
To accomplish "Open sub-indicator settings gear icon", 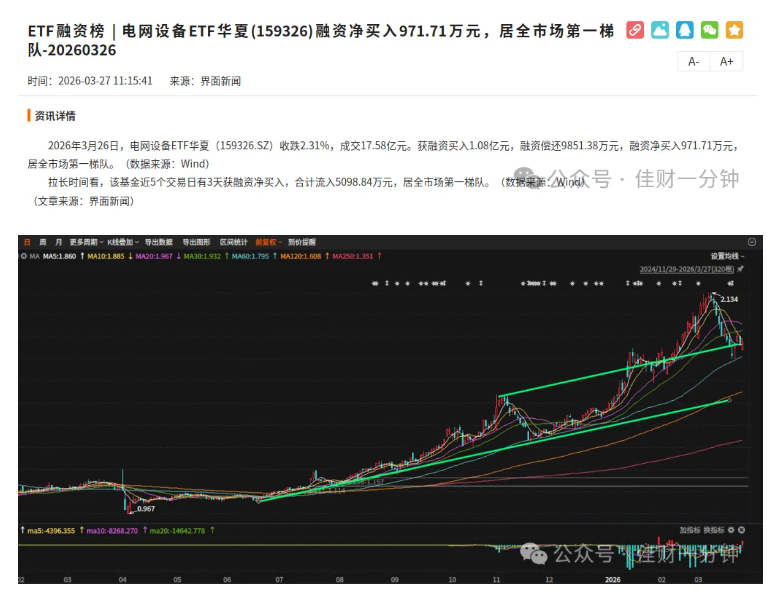I will [x=731, y=530].
